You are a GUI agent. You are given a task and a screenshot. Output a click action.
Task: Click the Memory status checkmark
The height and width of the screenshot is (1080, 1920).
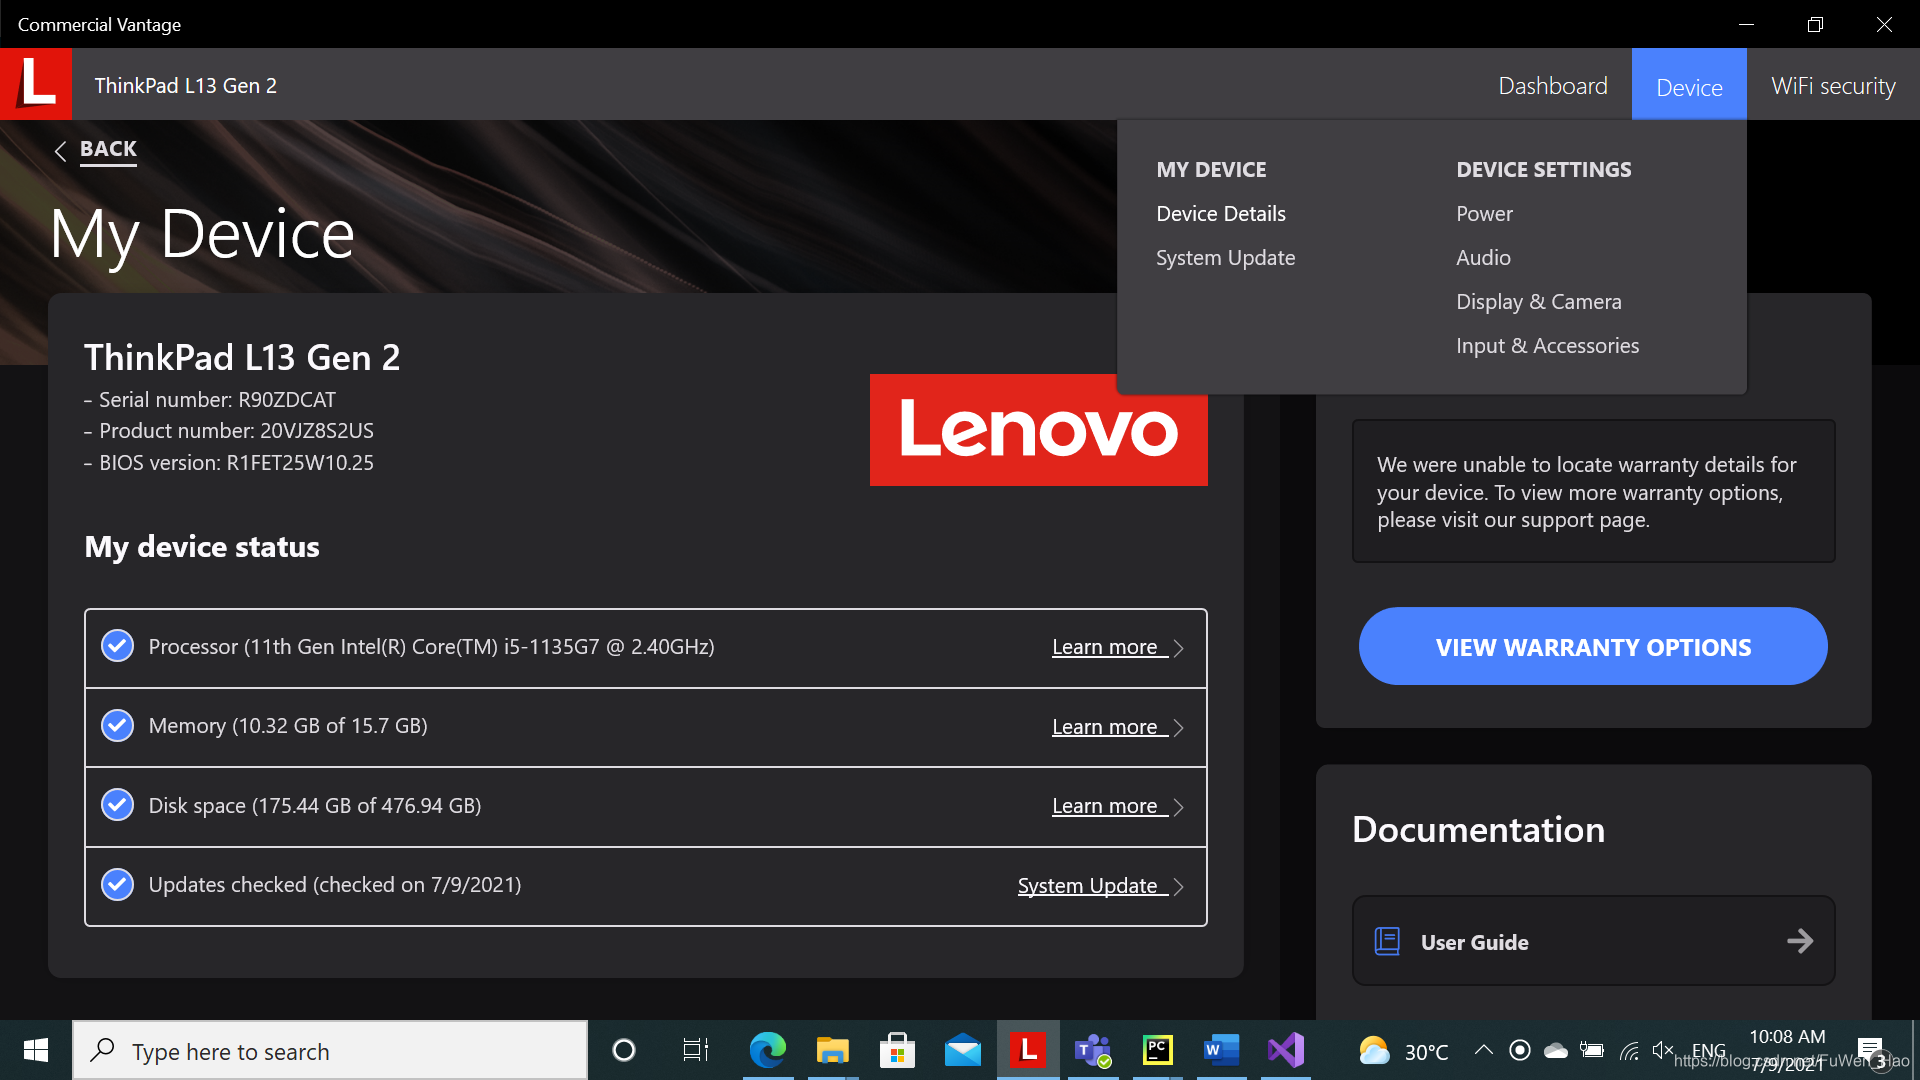(x=118, y=726)
